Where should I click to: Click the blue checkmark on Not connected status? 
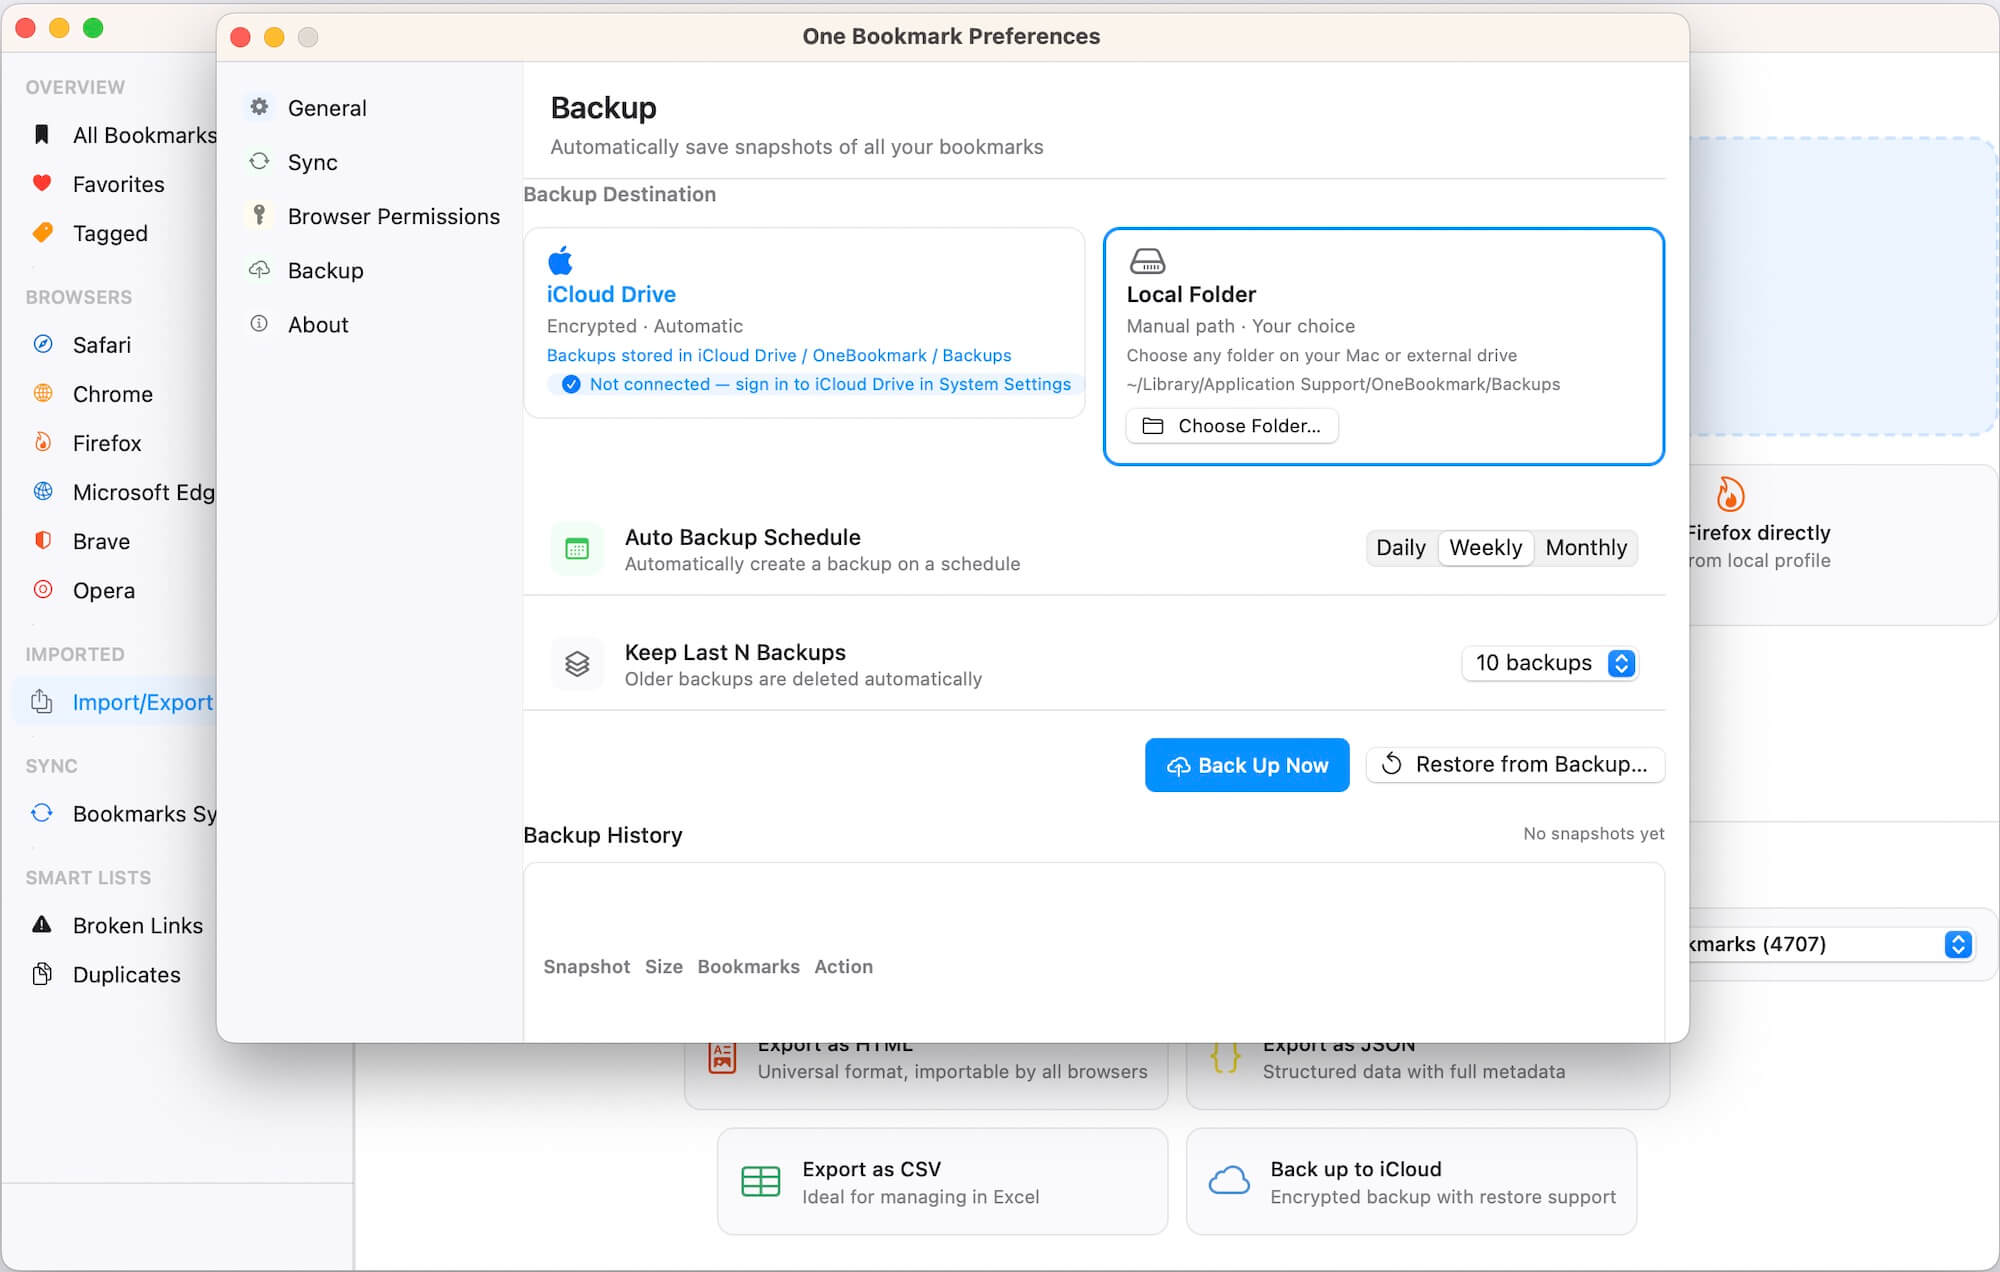tap(571, 384)
